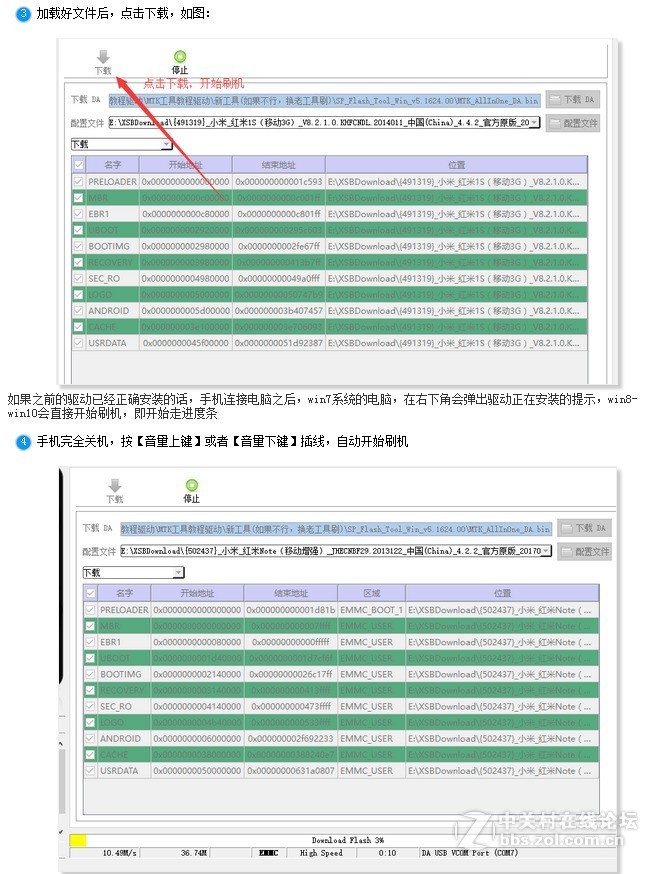Click the 开始地址 column header in the 红米1S table
Viewport: 661px width, 874px height.
tap(186, 165)
